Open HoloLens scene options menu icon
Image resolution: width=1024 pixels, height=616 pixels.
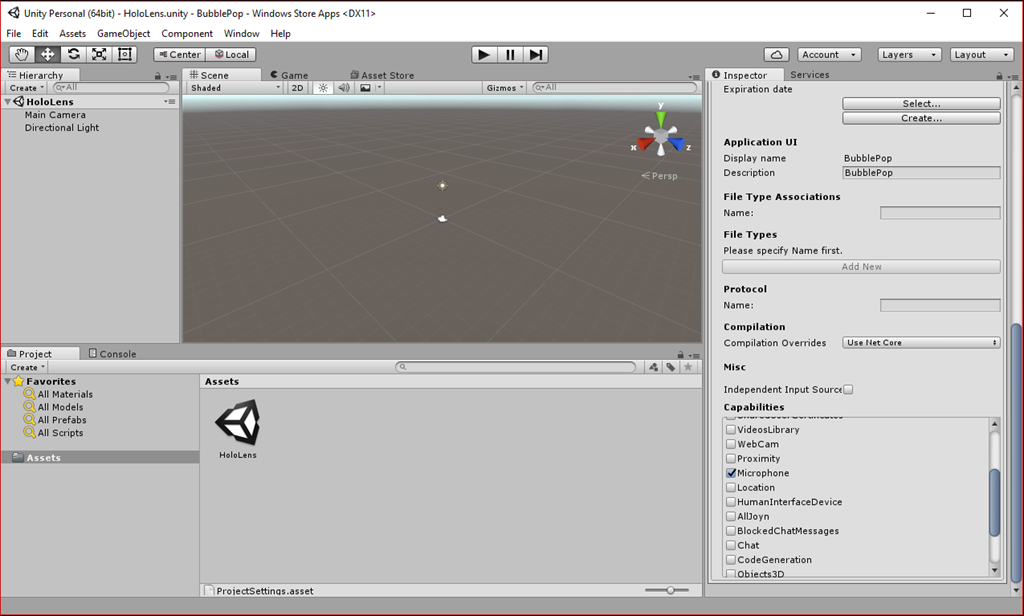click(170, 102)
